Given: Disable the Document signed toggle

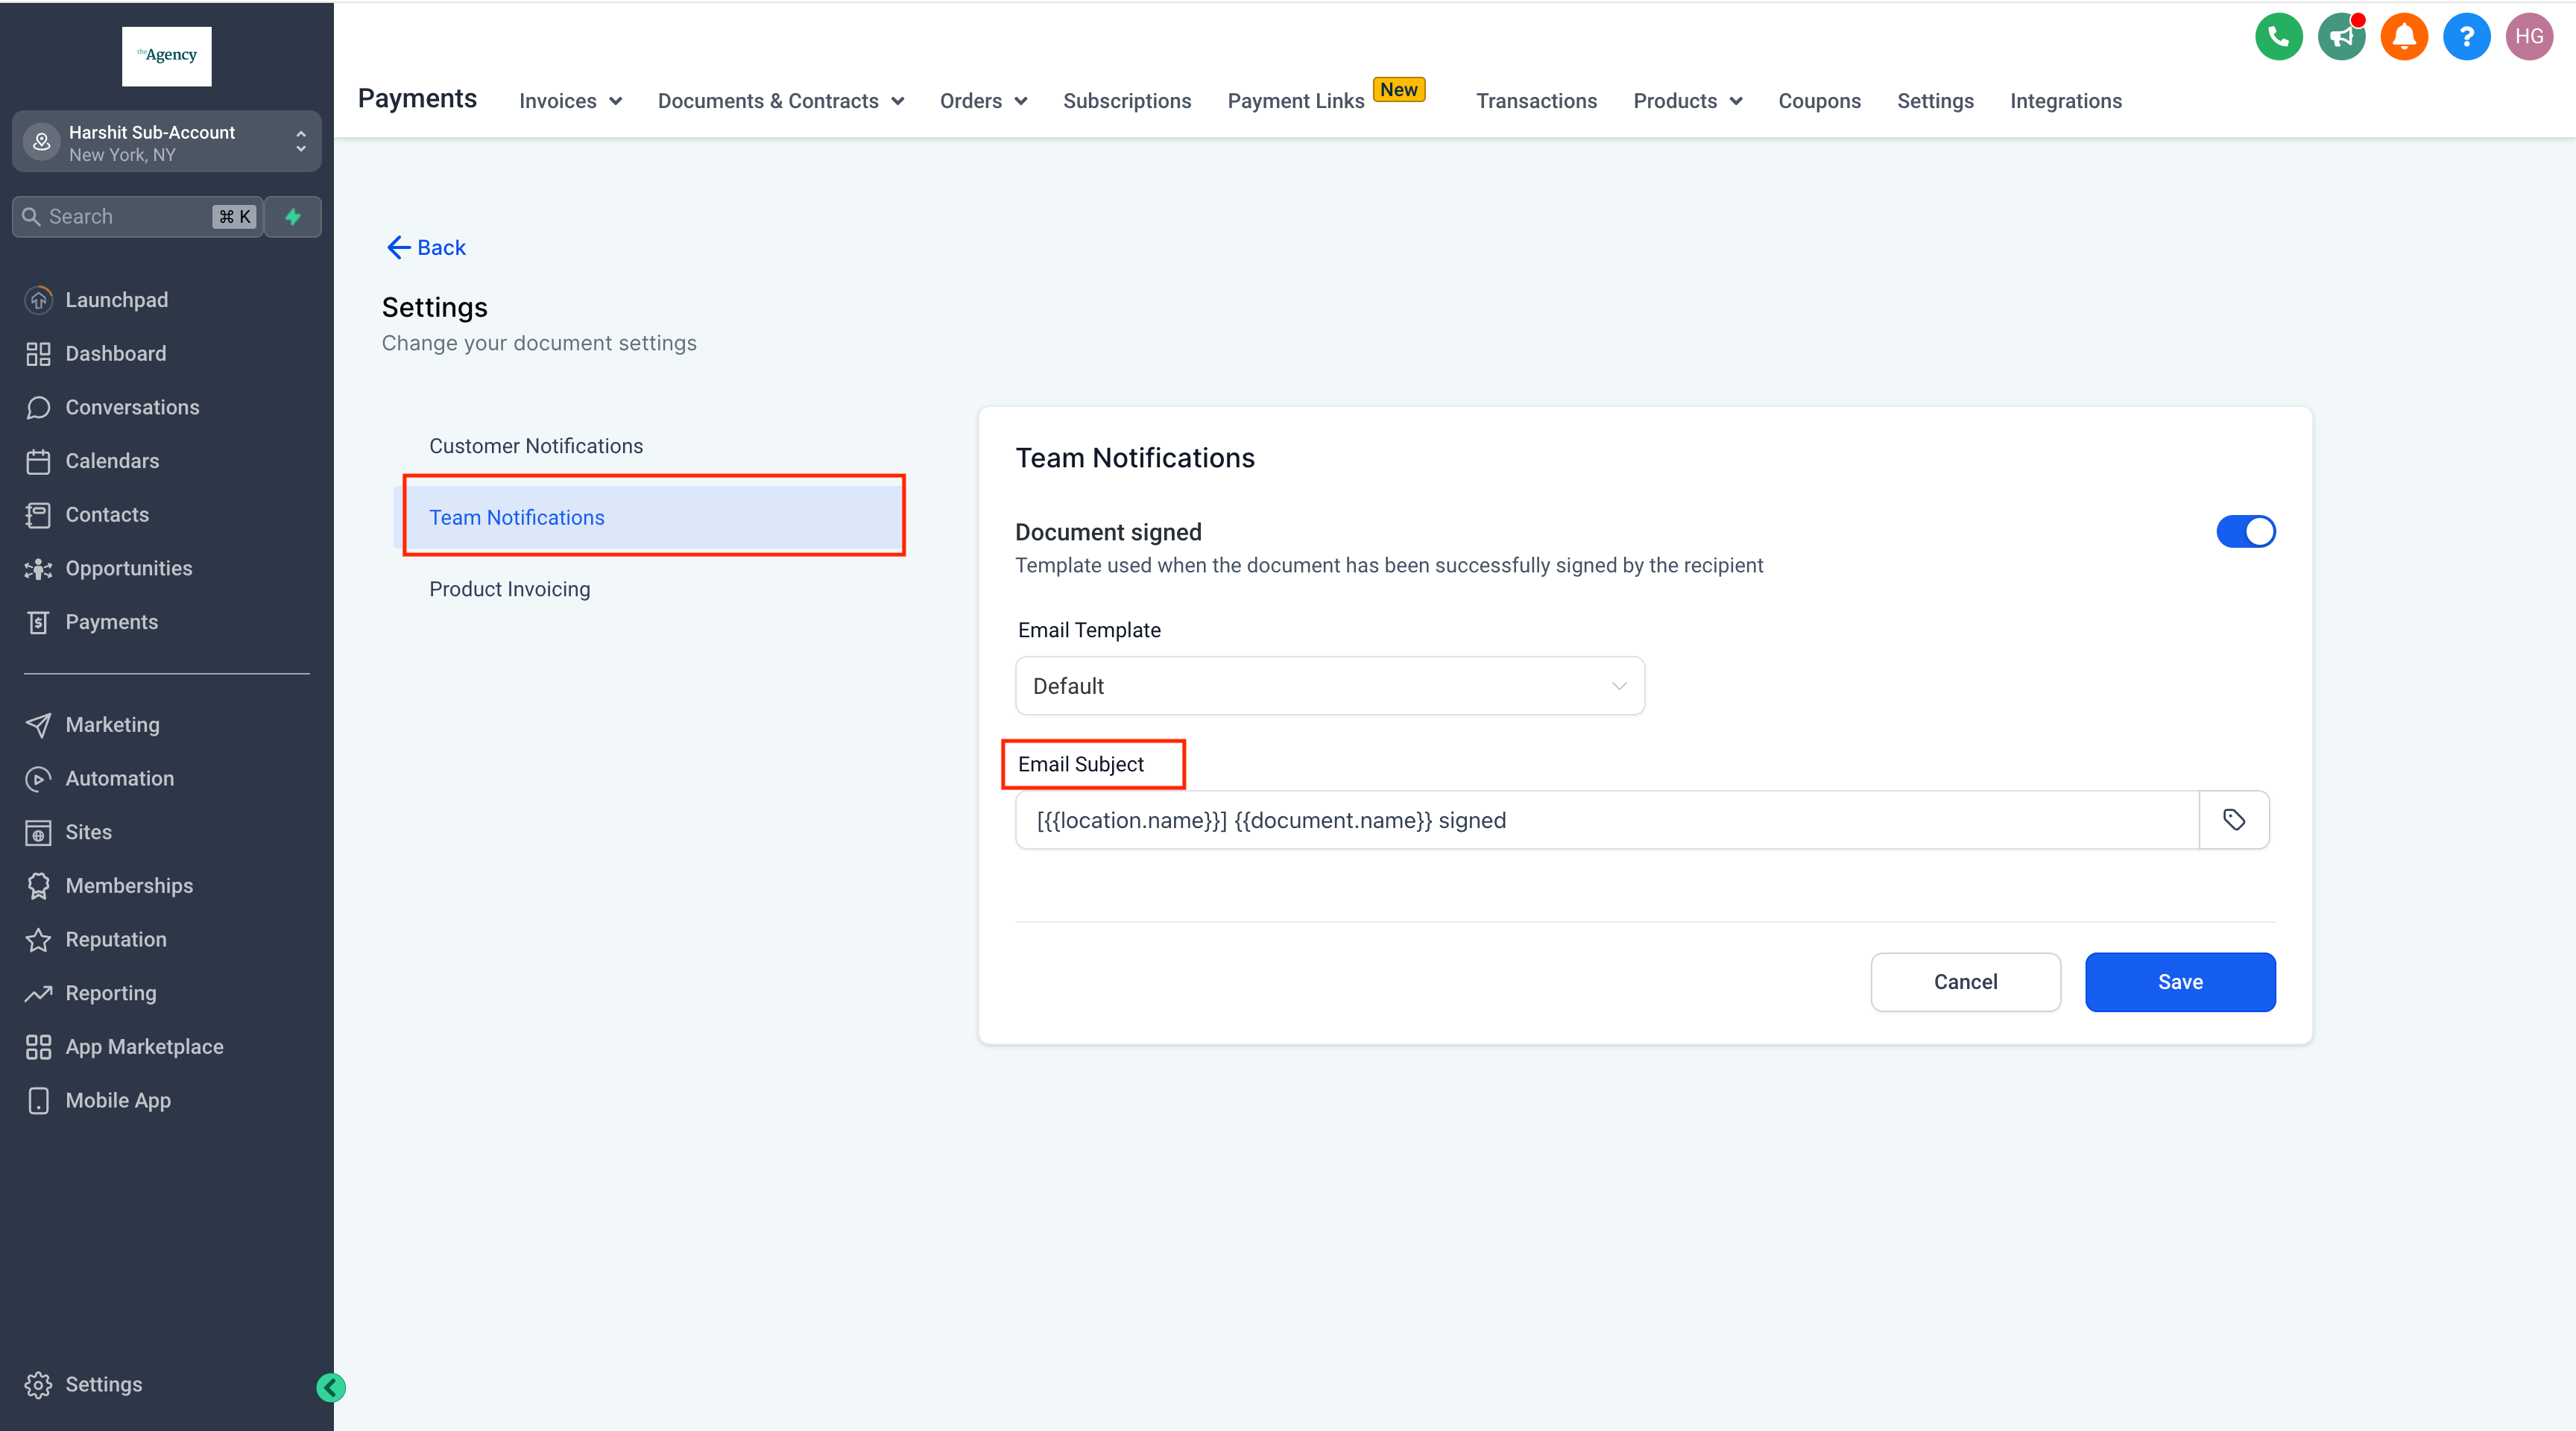Looking at the screenshot, I should (x=2245, y=532).
